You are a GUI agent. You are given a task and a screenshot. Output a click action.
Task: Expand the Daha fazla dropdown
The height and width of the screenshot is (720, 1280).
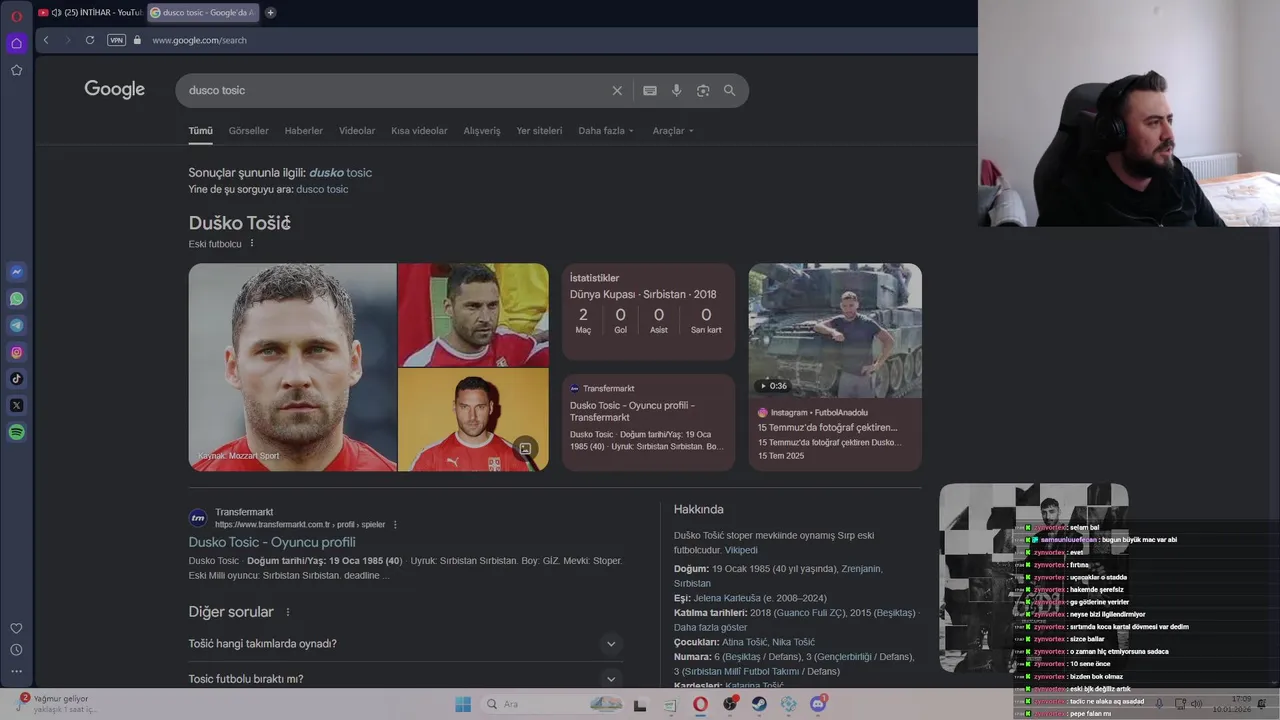click(606, 131)
